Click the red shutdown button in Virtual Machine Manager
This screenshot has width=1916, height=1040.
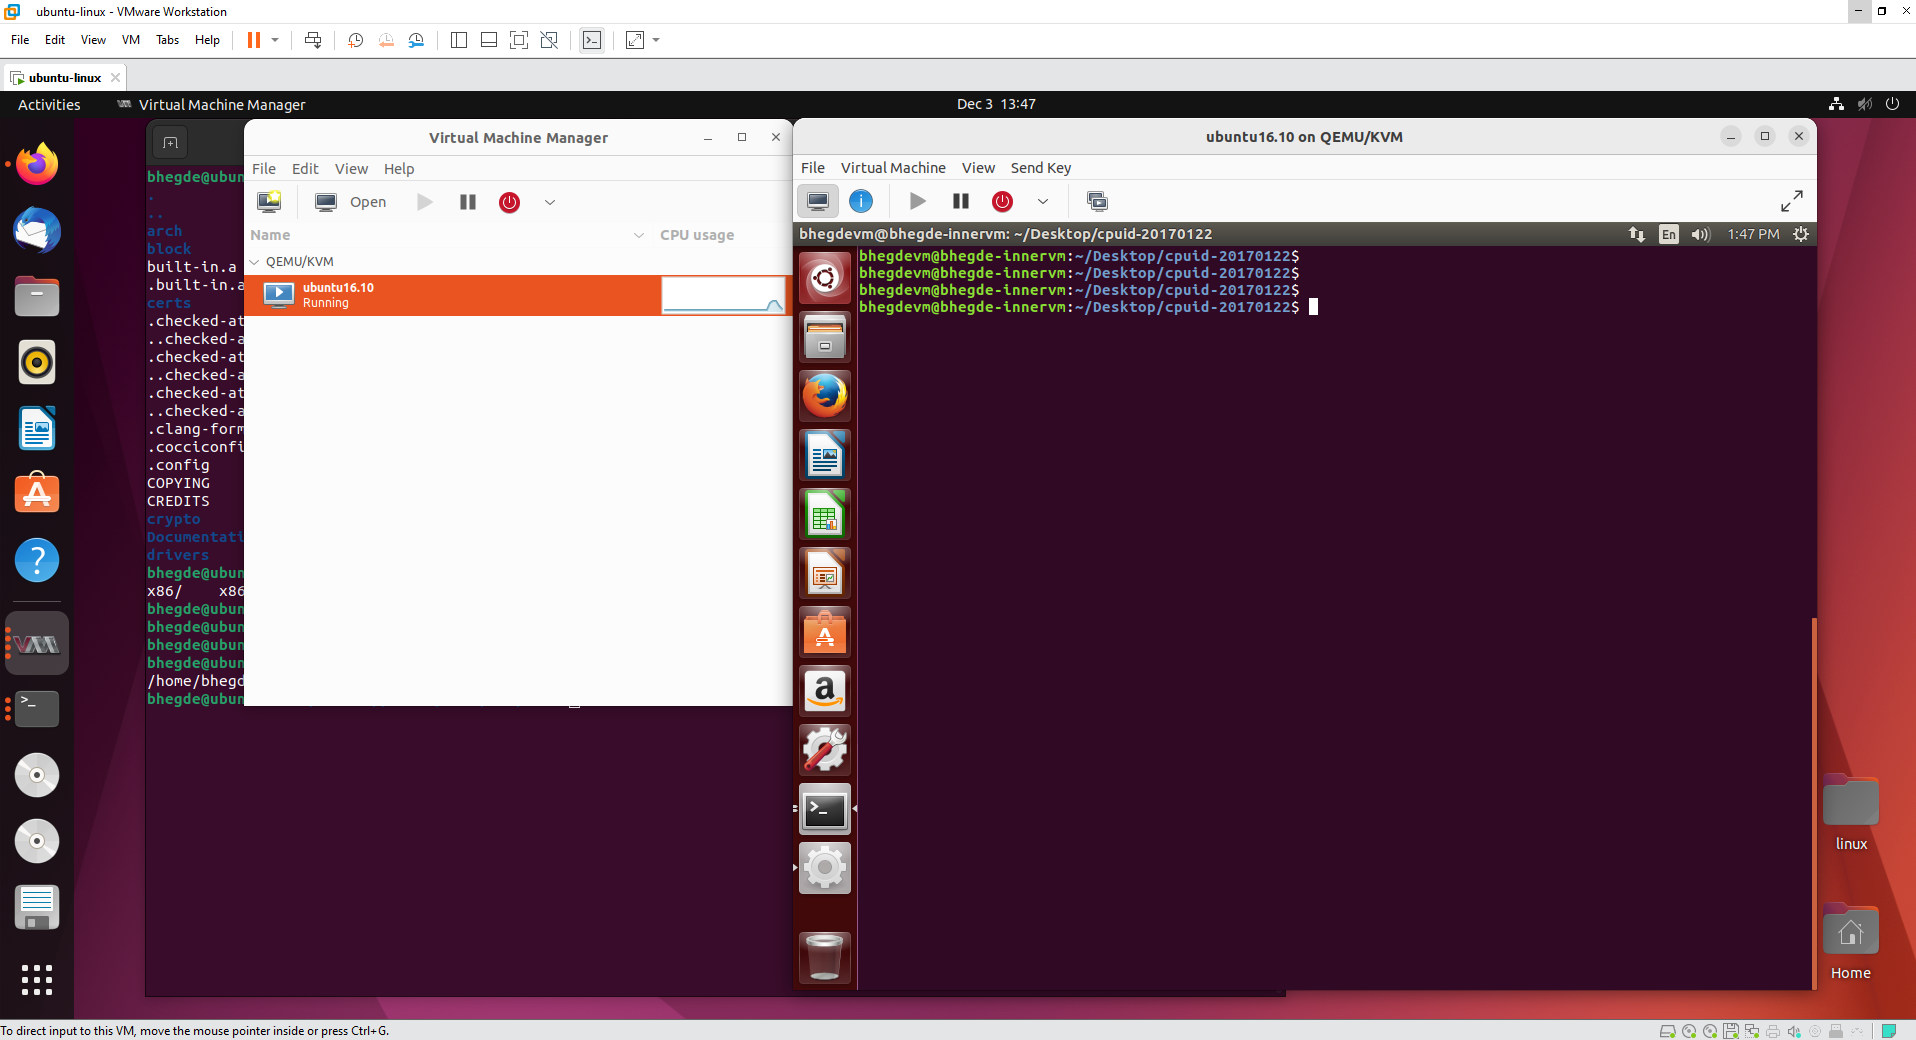pos(509,202)
